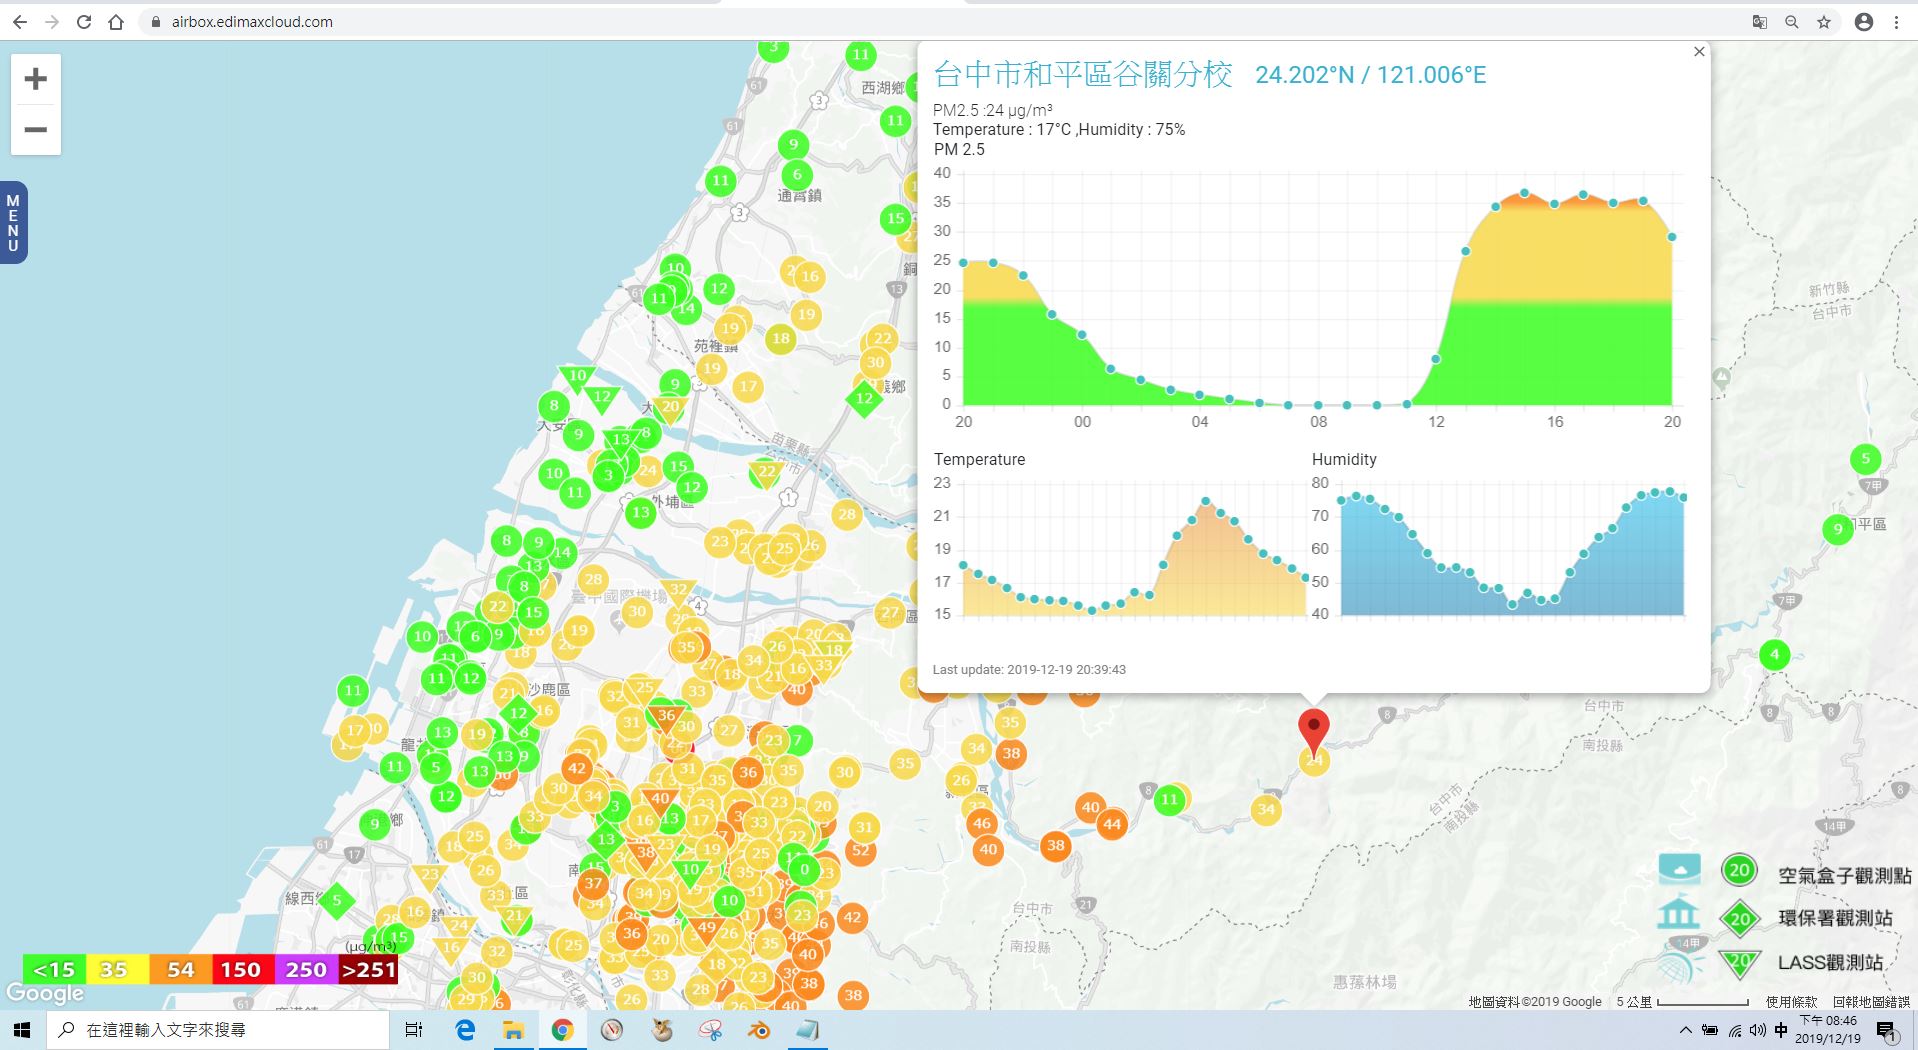Select the orange triangle 49 marker
This screenshot has height=1050, width=1918.
pos(706,930)
